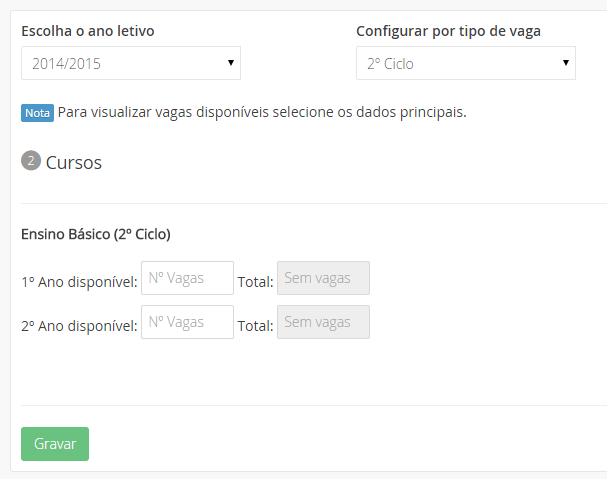Focus the 1º Ano 'Nº Vagas' field

(187, 279)
